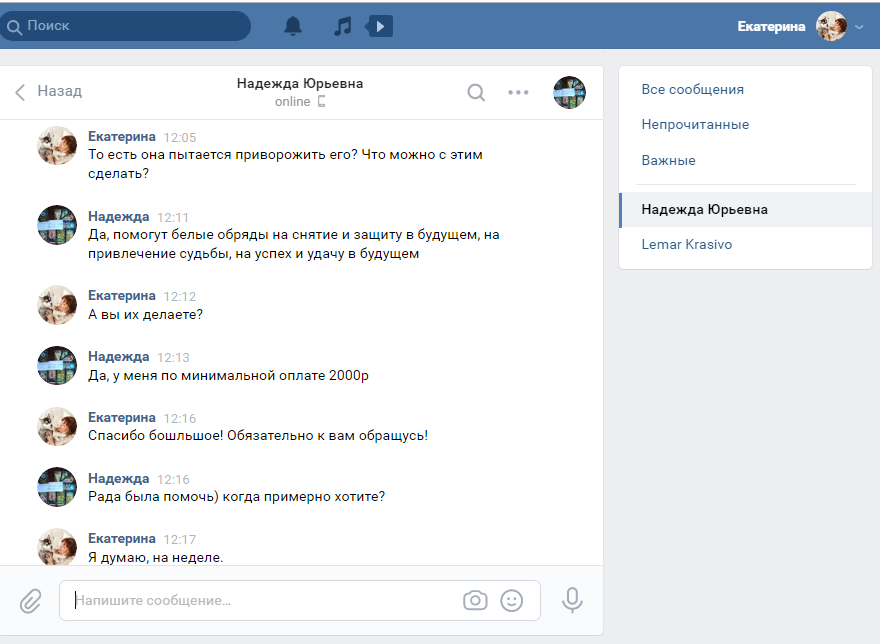
Task: Select the Непрочитанные filter
Action: coord(696,125)
